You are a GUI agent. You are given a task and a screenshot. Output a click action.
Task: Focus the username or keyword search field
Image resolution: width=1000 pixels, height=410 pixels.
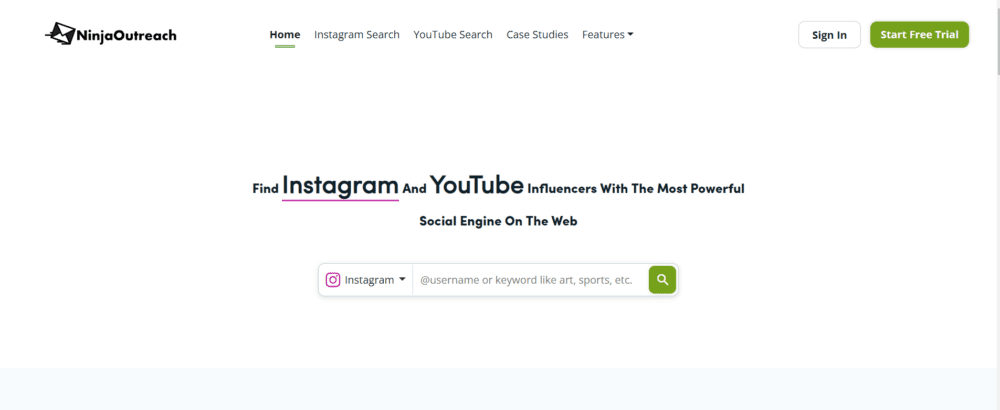click(x=531, y=280)
